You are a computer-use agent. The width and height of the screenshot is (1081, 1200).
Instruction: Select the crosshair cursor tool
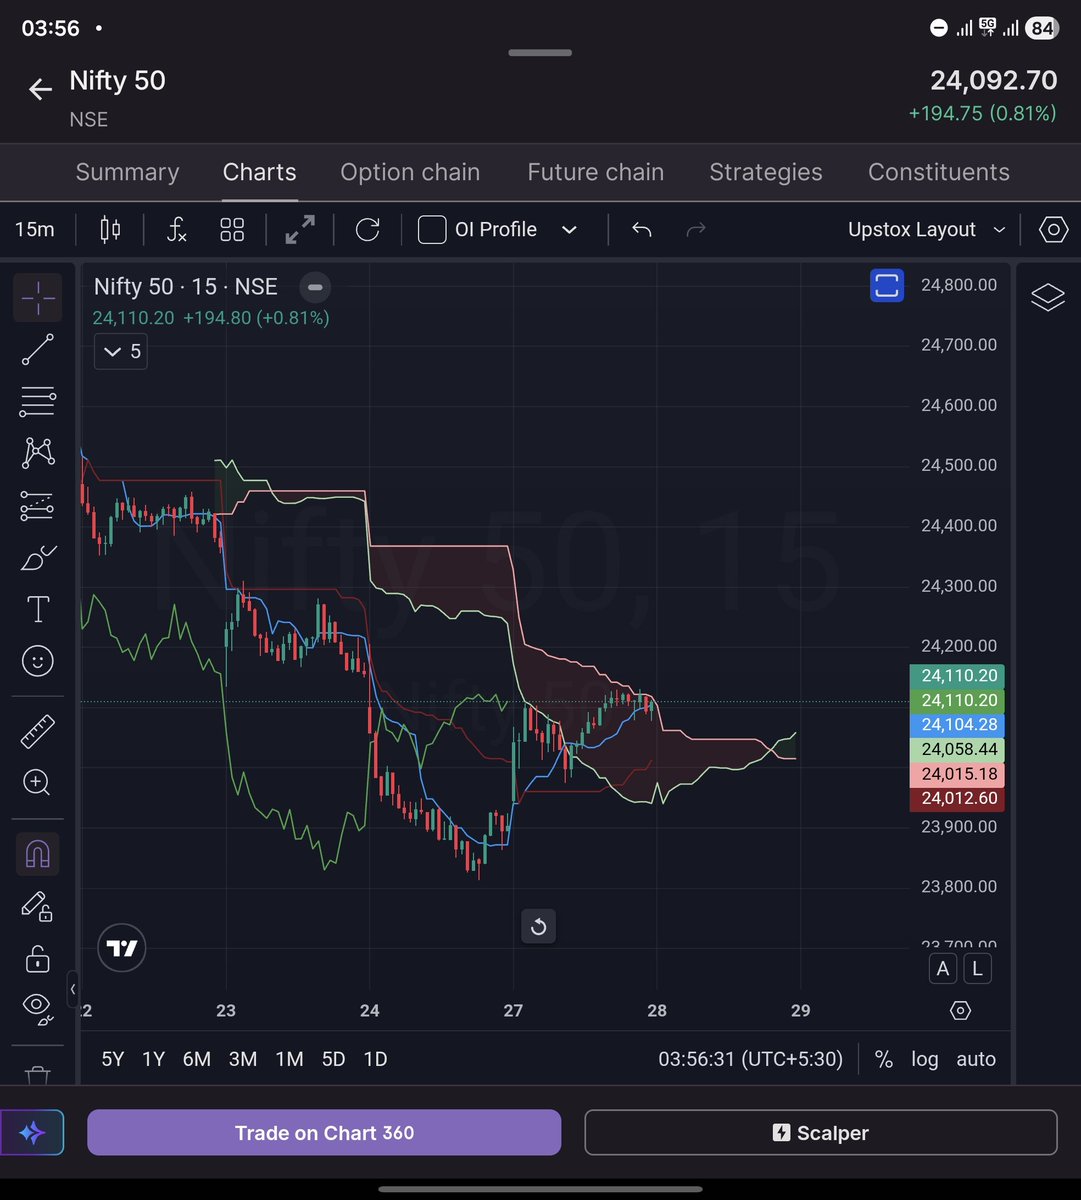point(38,297)
